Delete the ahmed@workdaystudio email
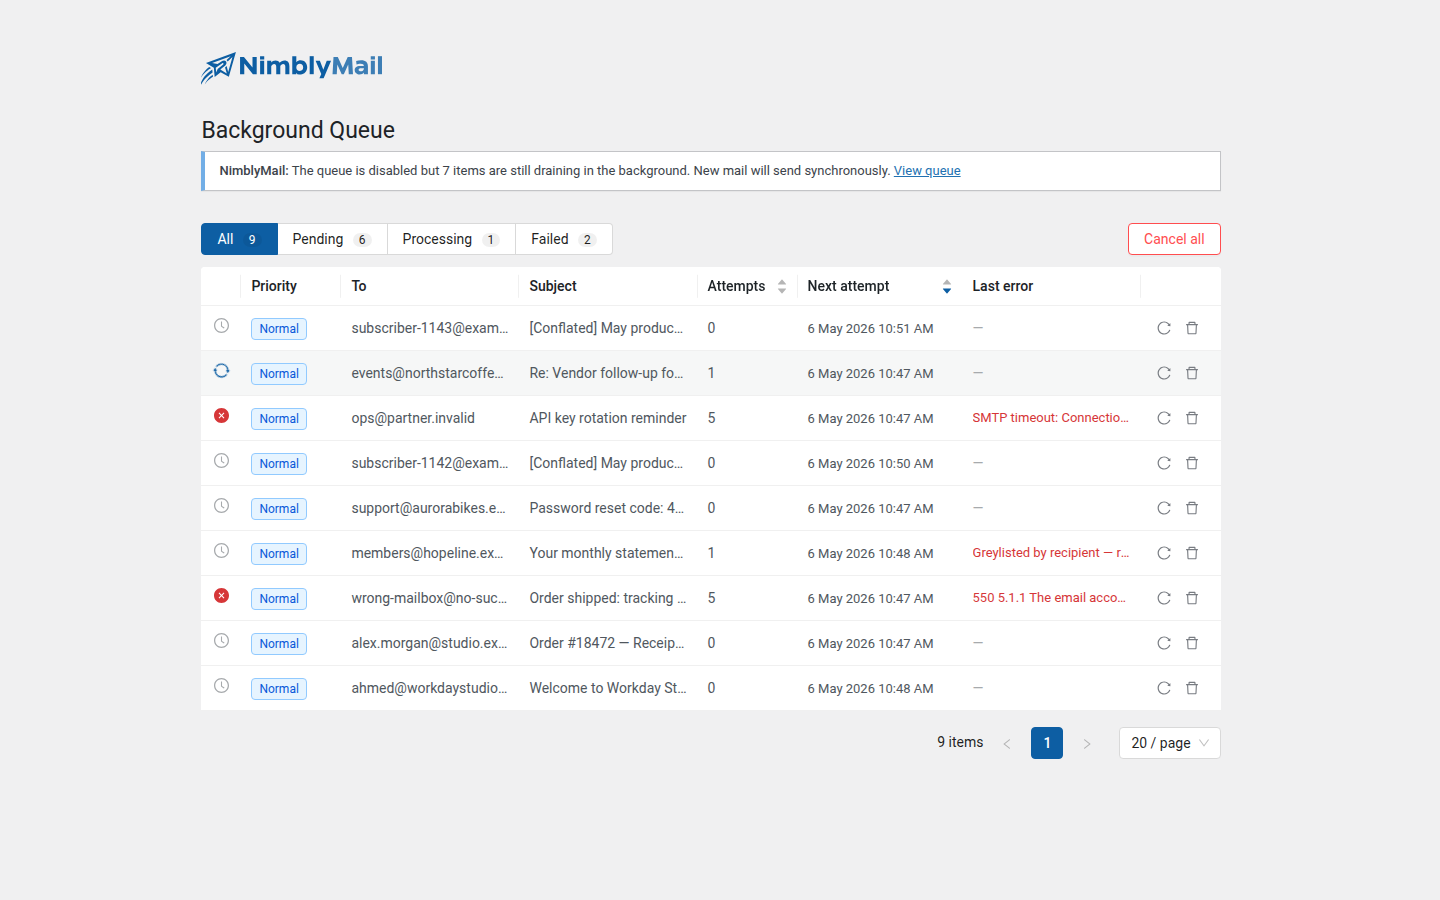This screenshot has width=1440, height=900. click(1192, 688)
